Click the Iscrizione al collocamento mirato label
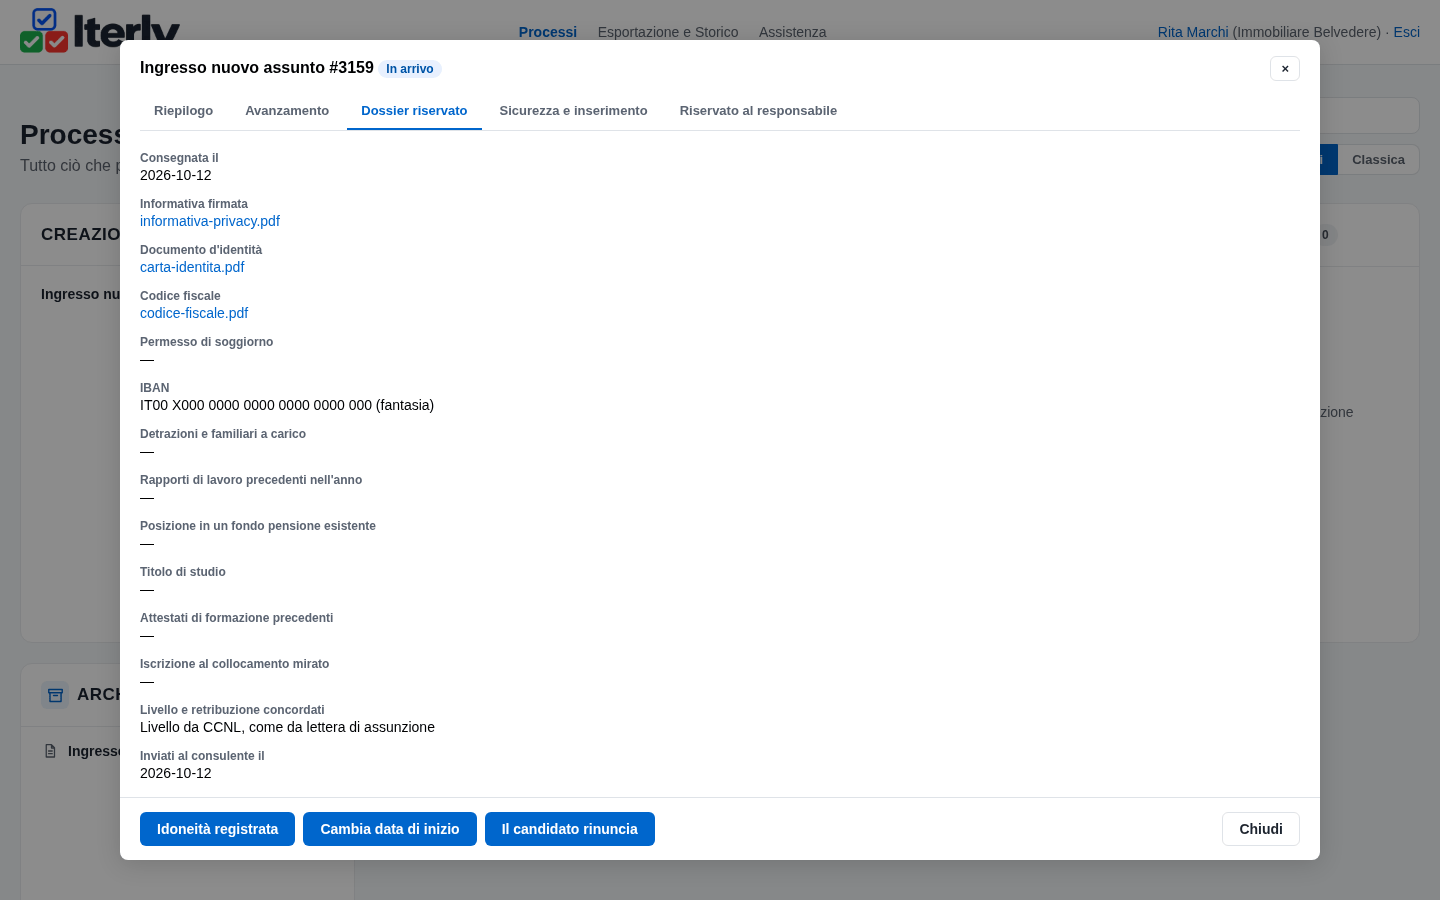1440x900 pixels. coord(234,664)
